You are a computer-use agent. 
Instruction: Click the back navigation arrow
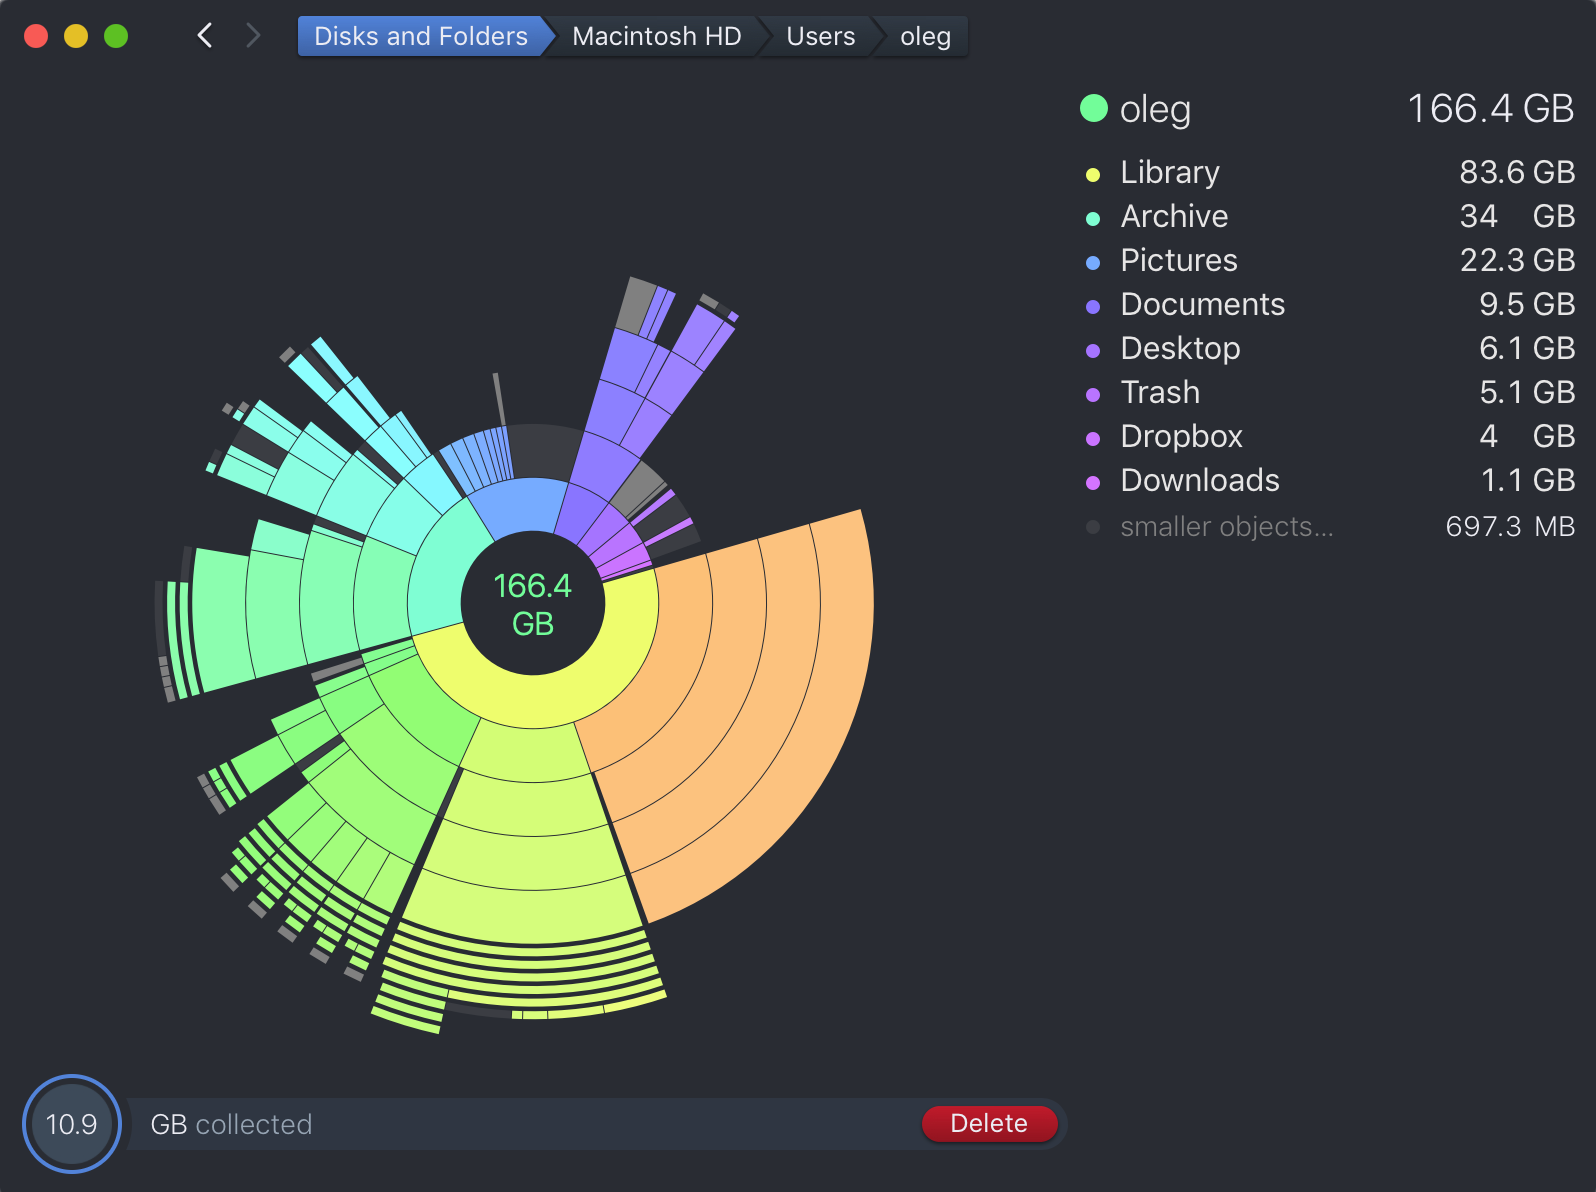205,36
